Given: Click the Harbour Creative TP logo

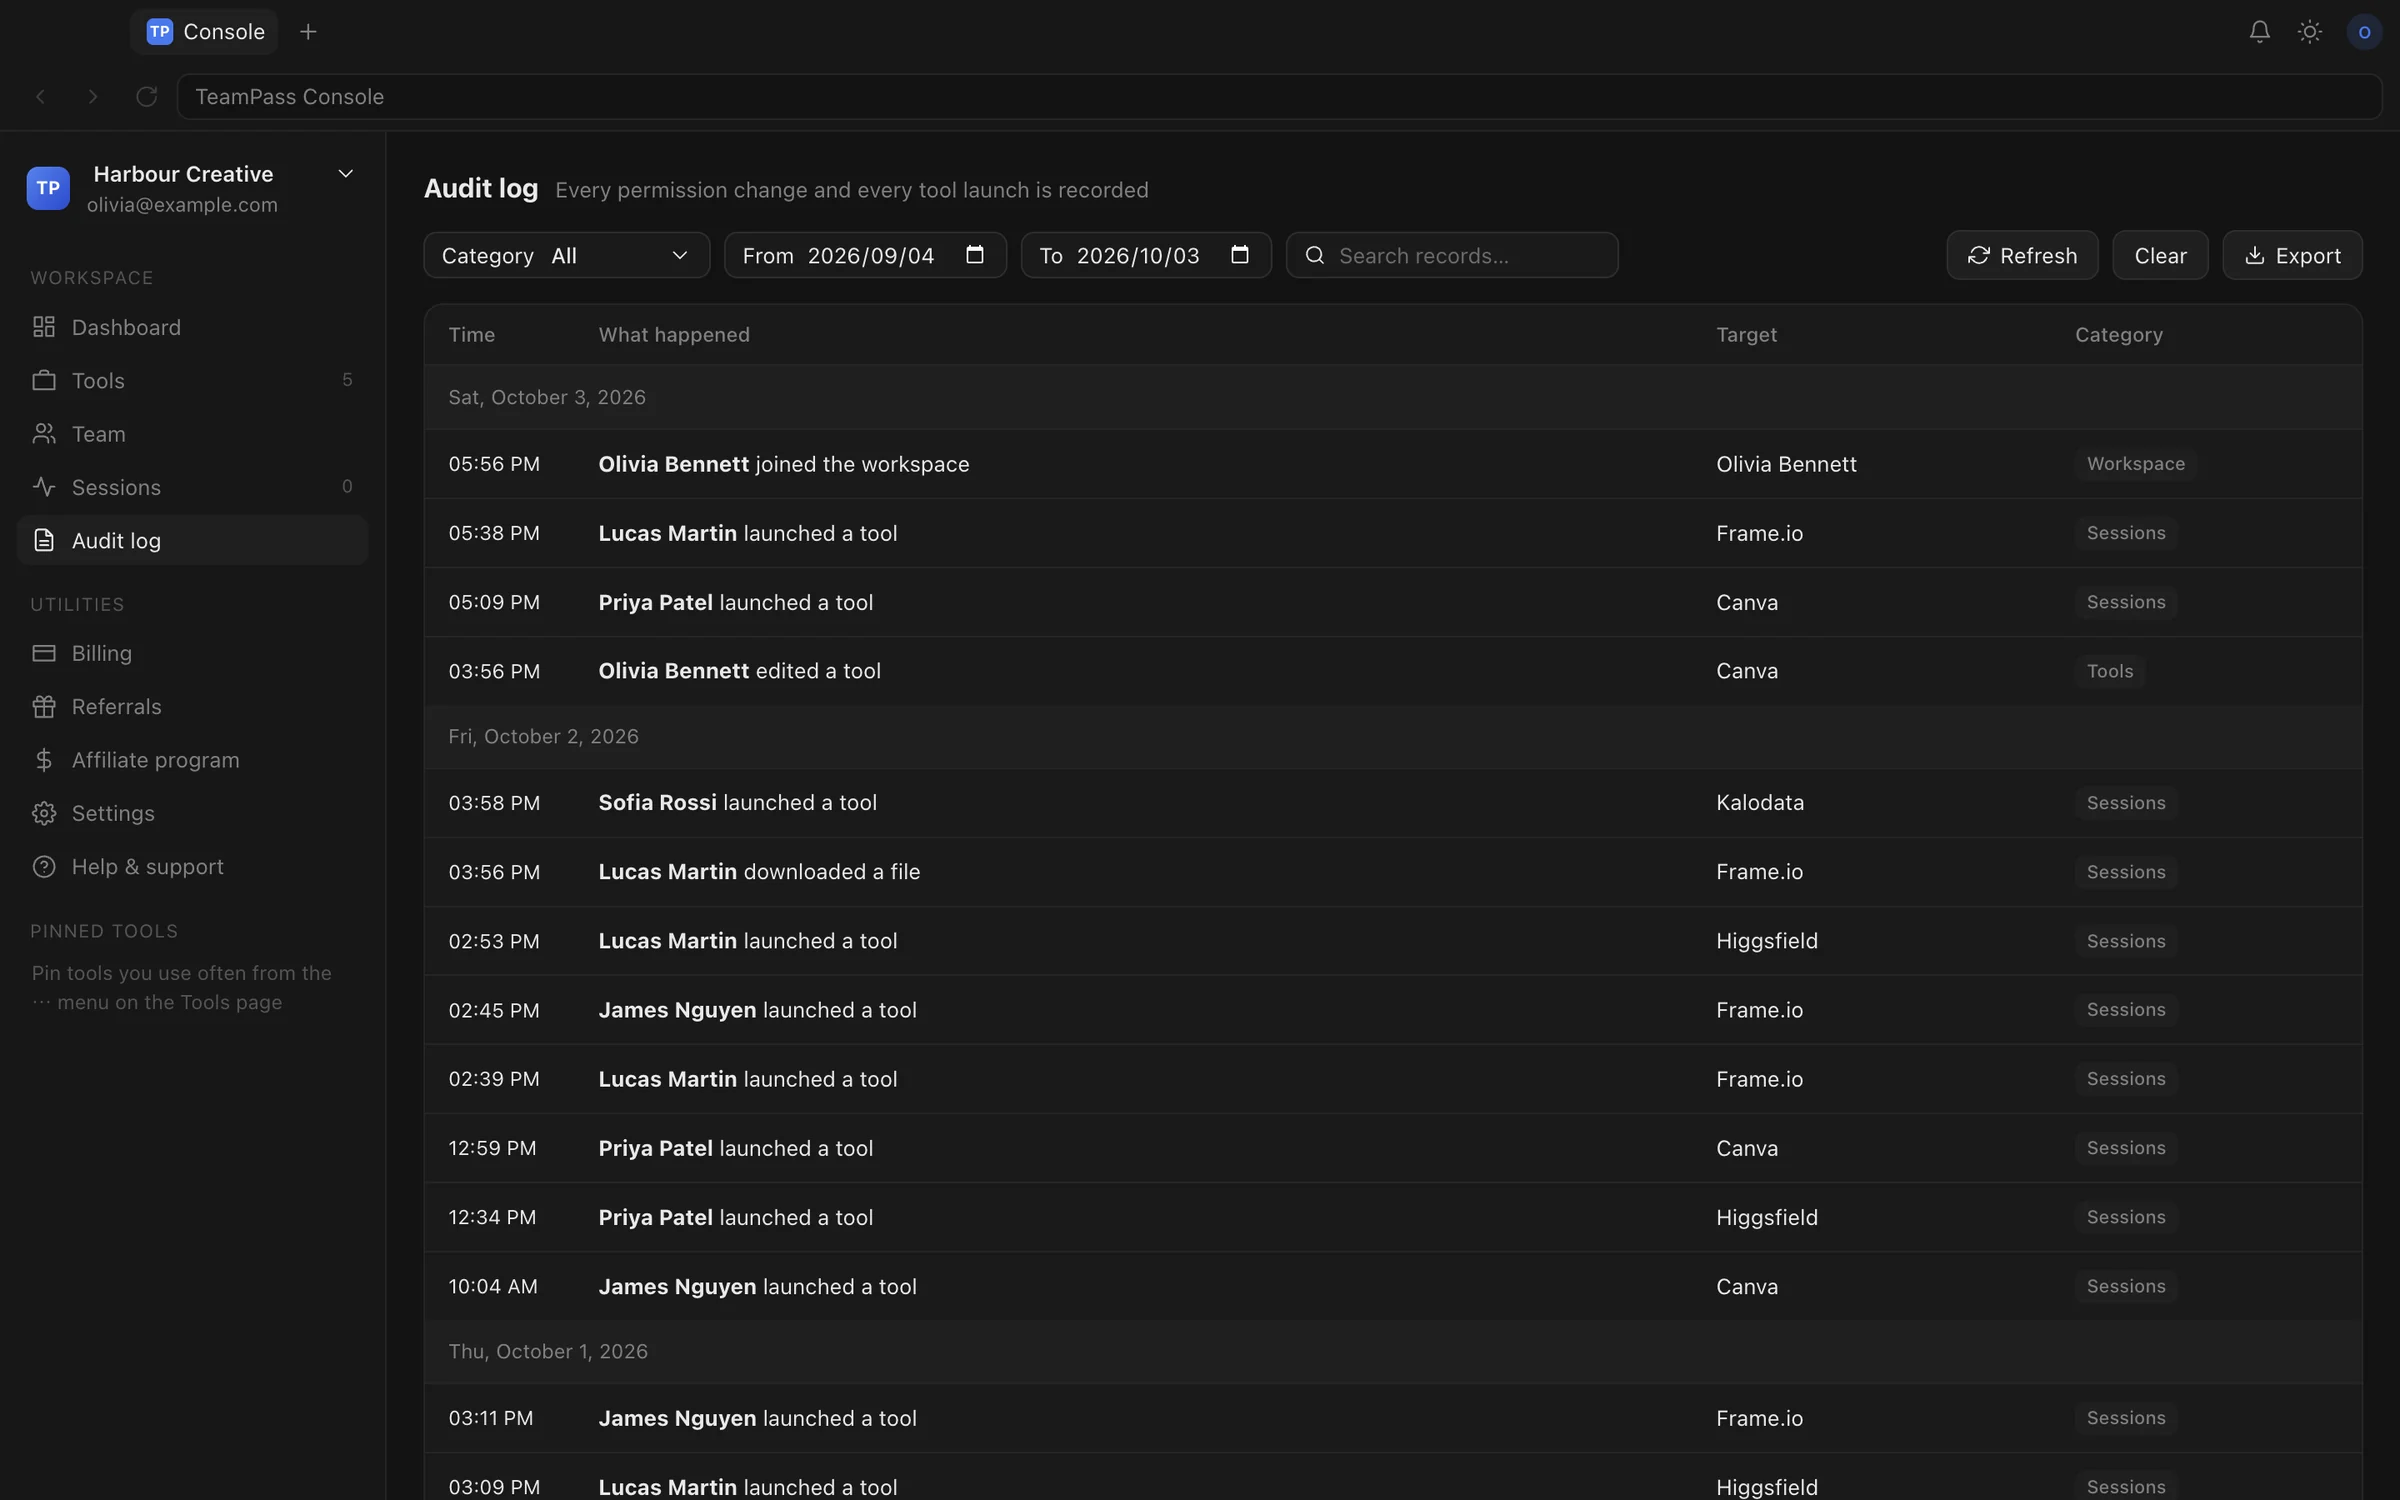Looking at the screenshot, I should click(x=48, y=187).
